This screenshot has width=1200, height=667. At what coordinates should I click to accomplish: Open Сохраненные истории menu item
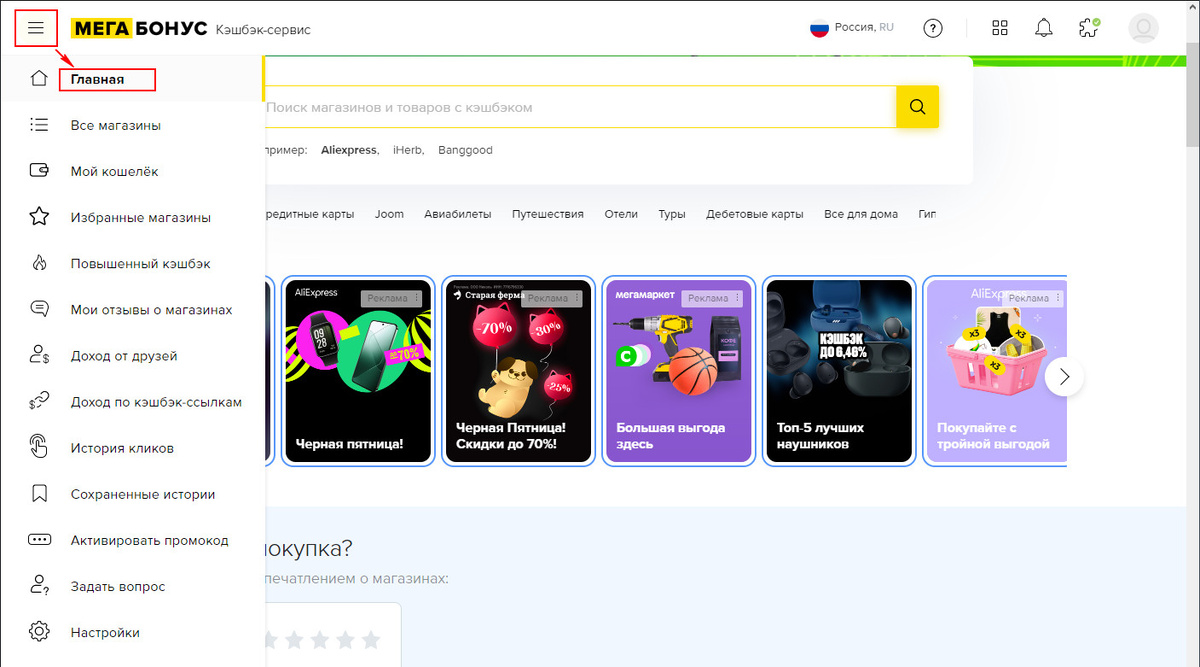pyautogui.click(x=143, y=494)
